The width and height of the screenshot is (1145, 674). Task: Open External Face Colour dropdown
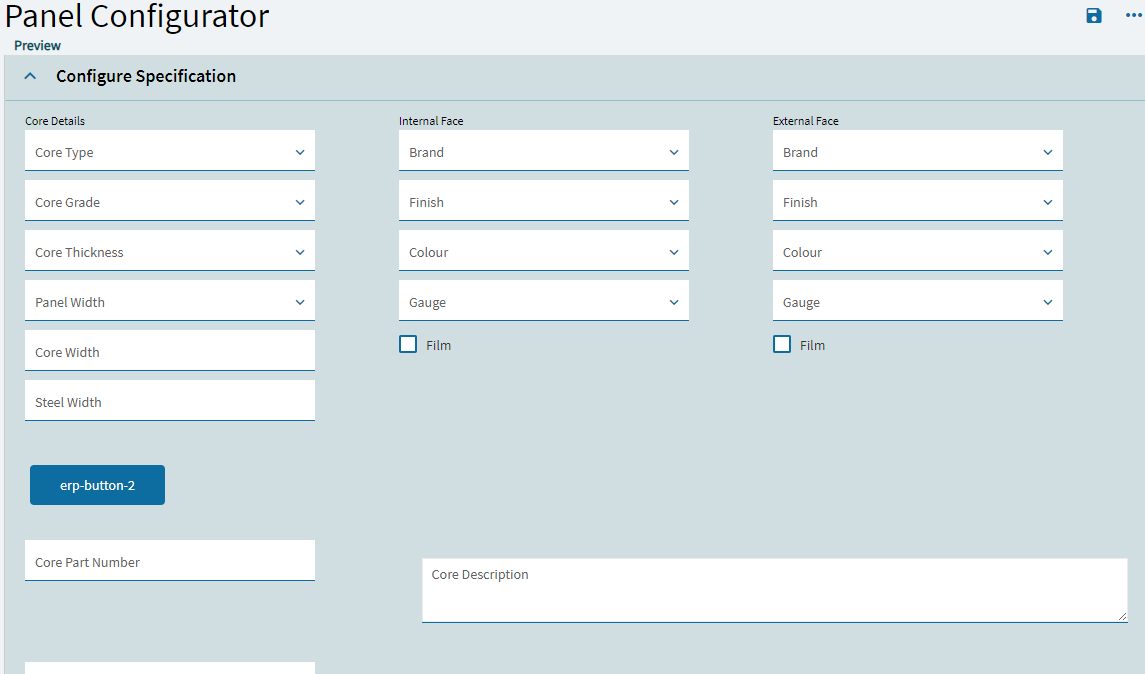(x=917, y=251)
